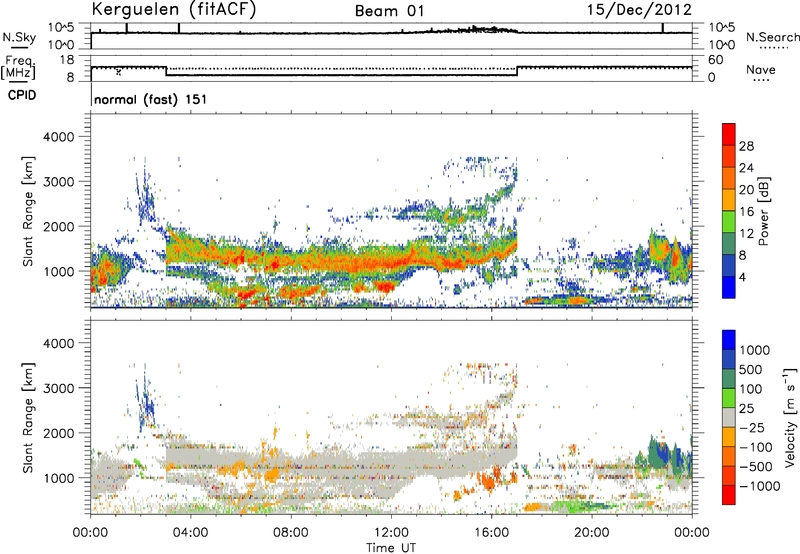Click the '4000' tick on velocity panel

tap(59, 343)
